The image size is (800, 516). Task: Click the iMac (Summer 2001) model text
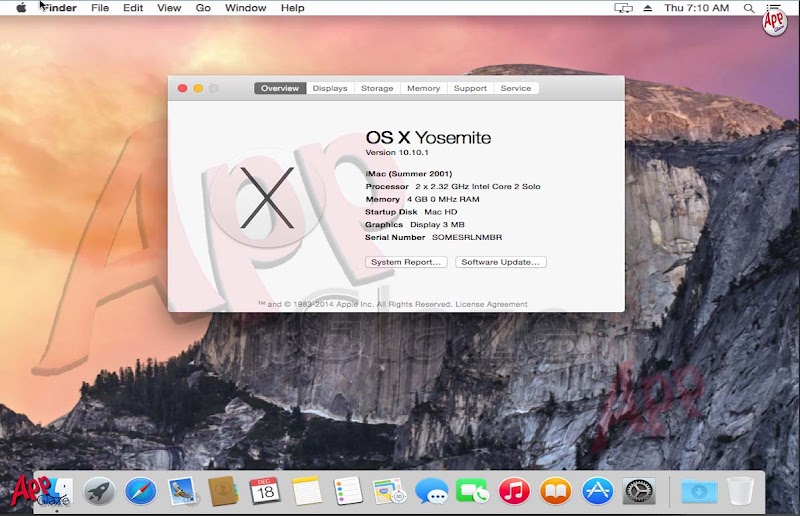409,174
